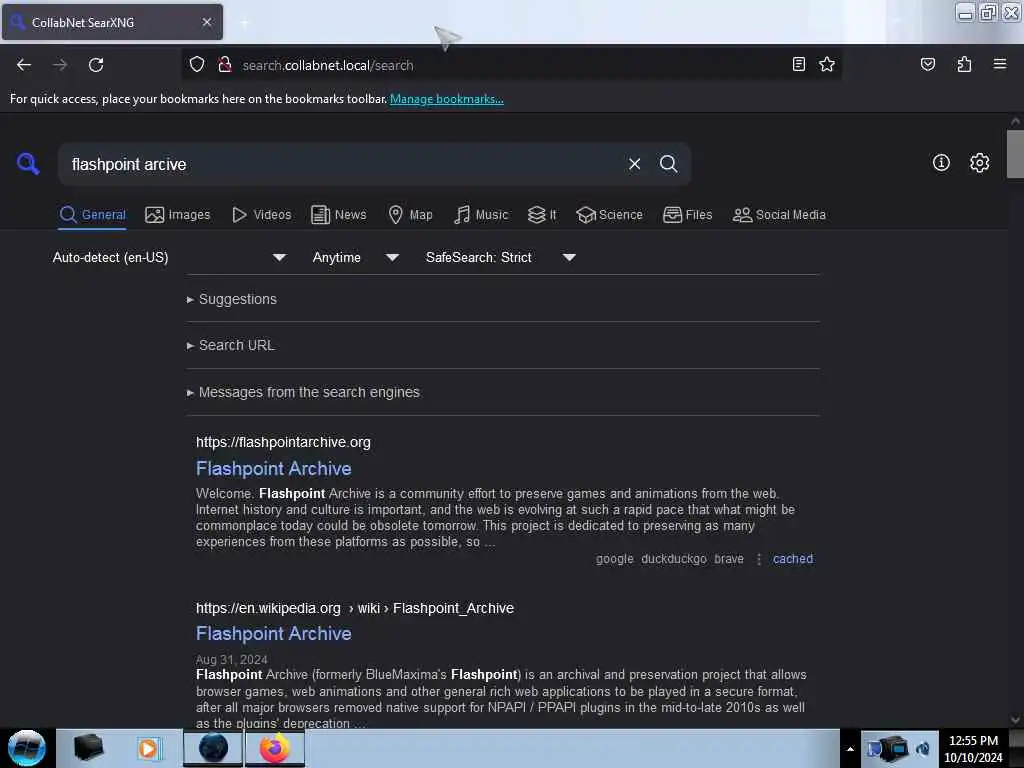Switch to the News tab
The width and height of the screenshot is (1024, 768).
pos(338,214)
